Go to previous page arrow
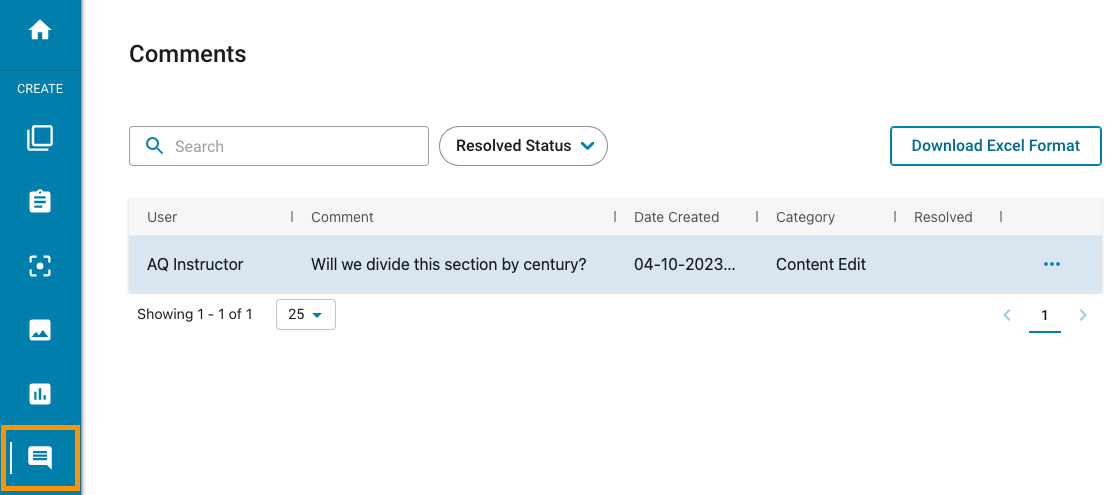 [x=1007, y=315]
